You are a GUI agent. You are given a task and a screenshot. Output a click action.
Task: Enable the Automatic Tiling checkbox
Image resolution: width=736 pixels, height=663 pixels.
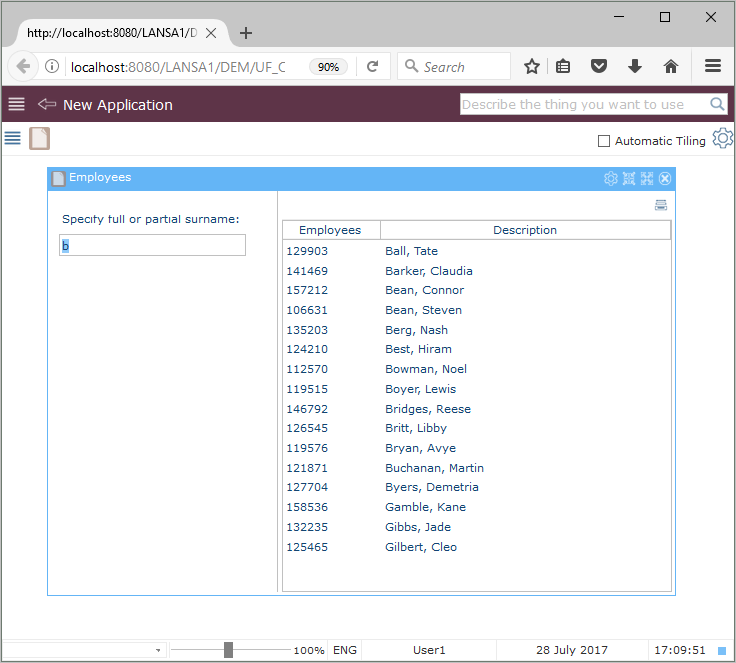point(604,141)
